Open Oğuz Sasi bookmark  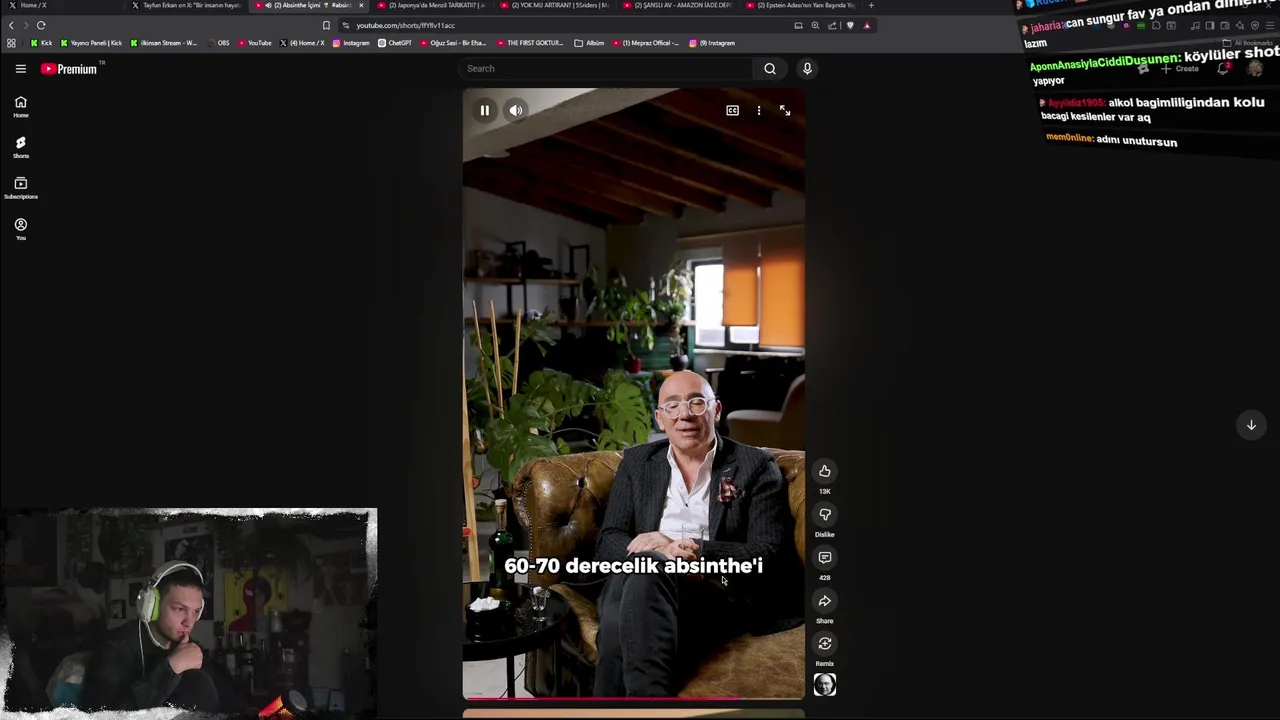click(x=453, y=43)
